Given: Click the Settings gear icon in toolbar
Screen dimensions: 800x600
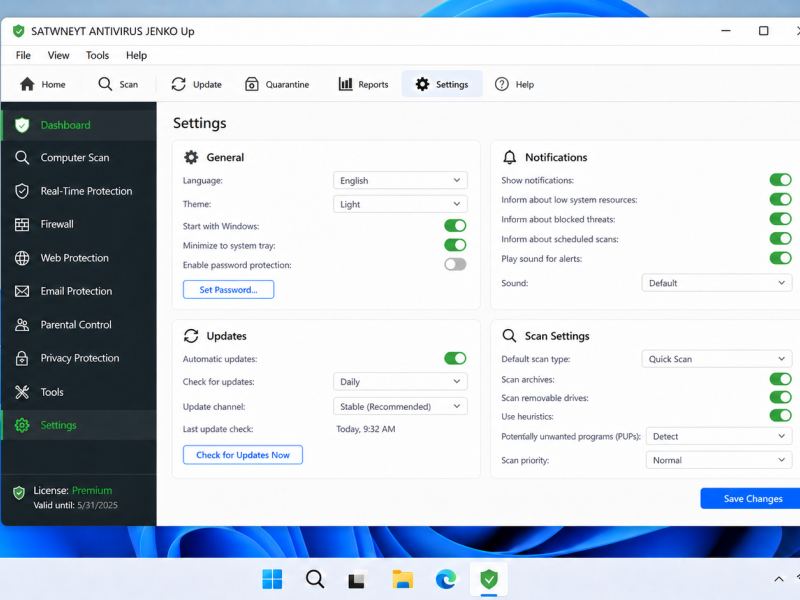Looking at the screenshot, I should pyautogui.click(x=422, y=84).
